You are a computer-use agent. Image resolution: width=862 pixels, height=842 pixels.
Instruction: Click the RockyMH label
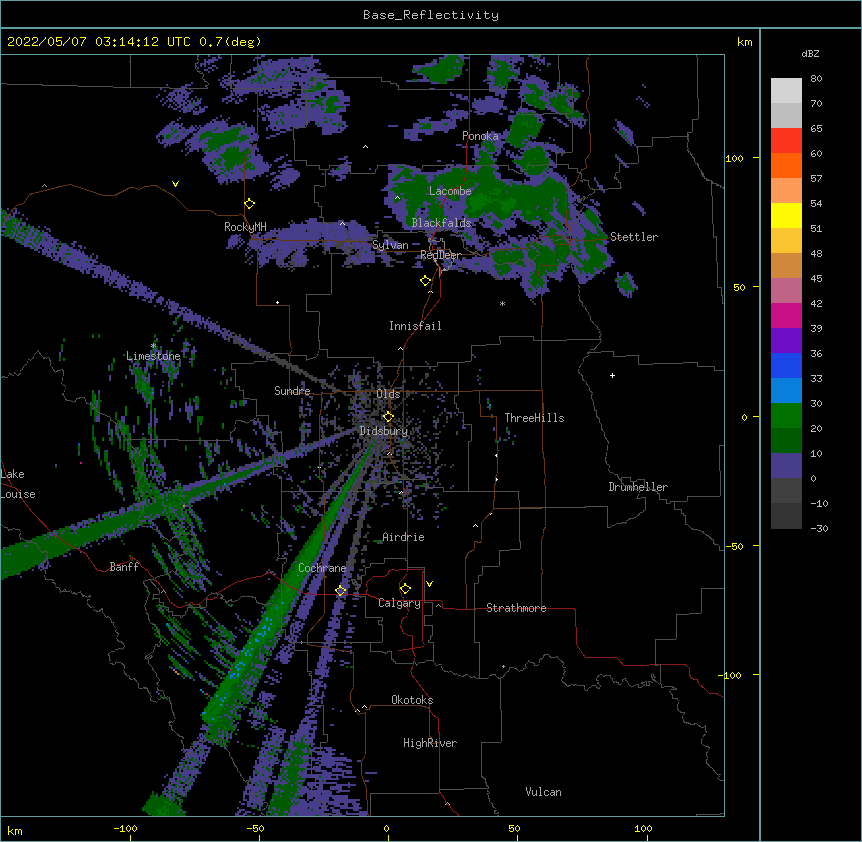(x=245, y=227)
